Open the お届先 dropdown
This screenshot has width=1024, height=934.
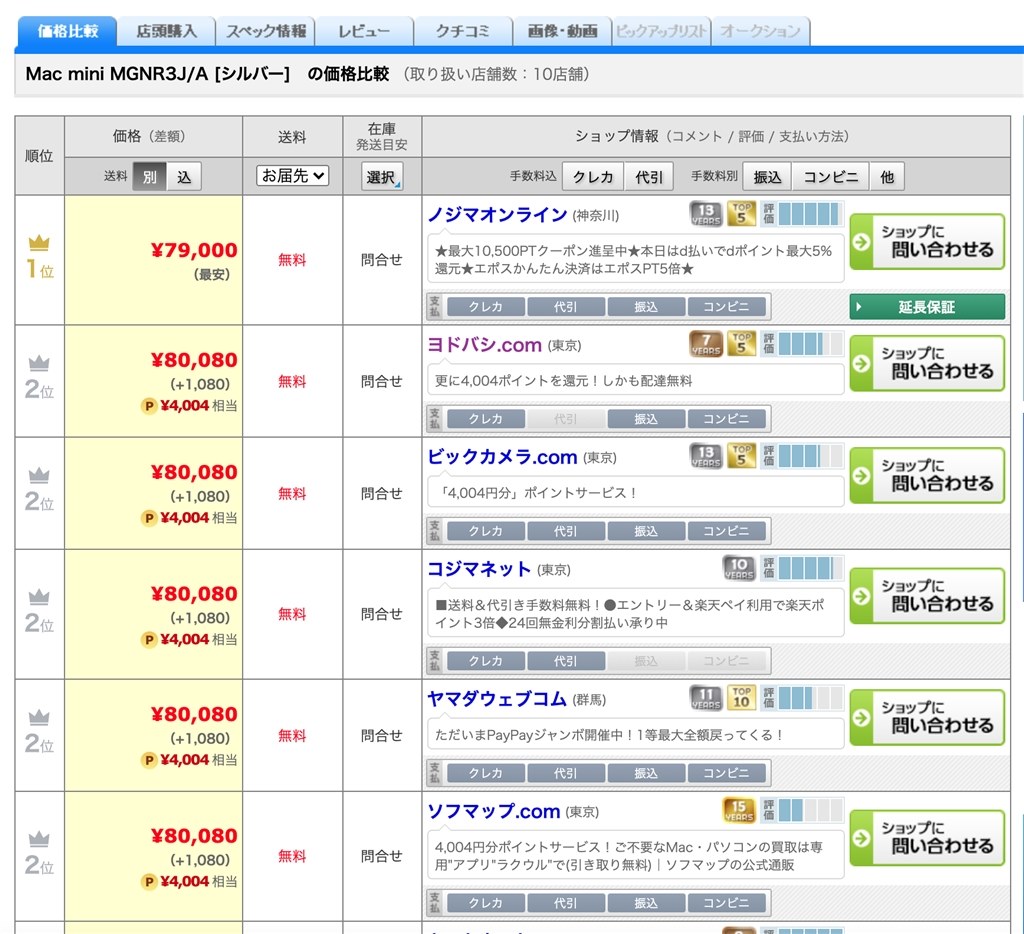[x=292, y=176]
